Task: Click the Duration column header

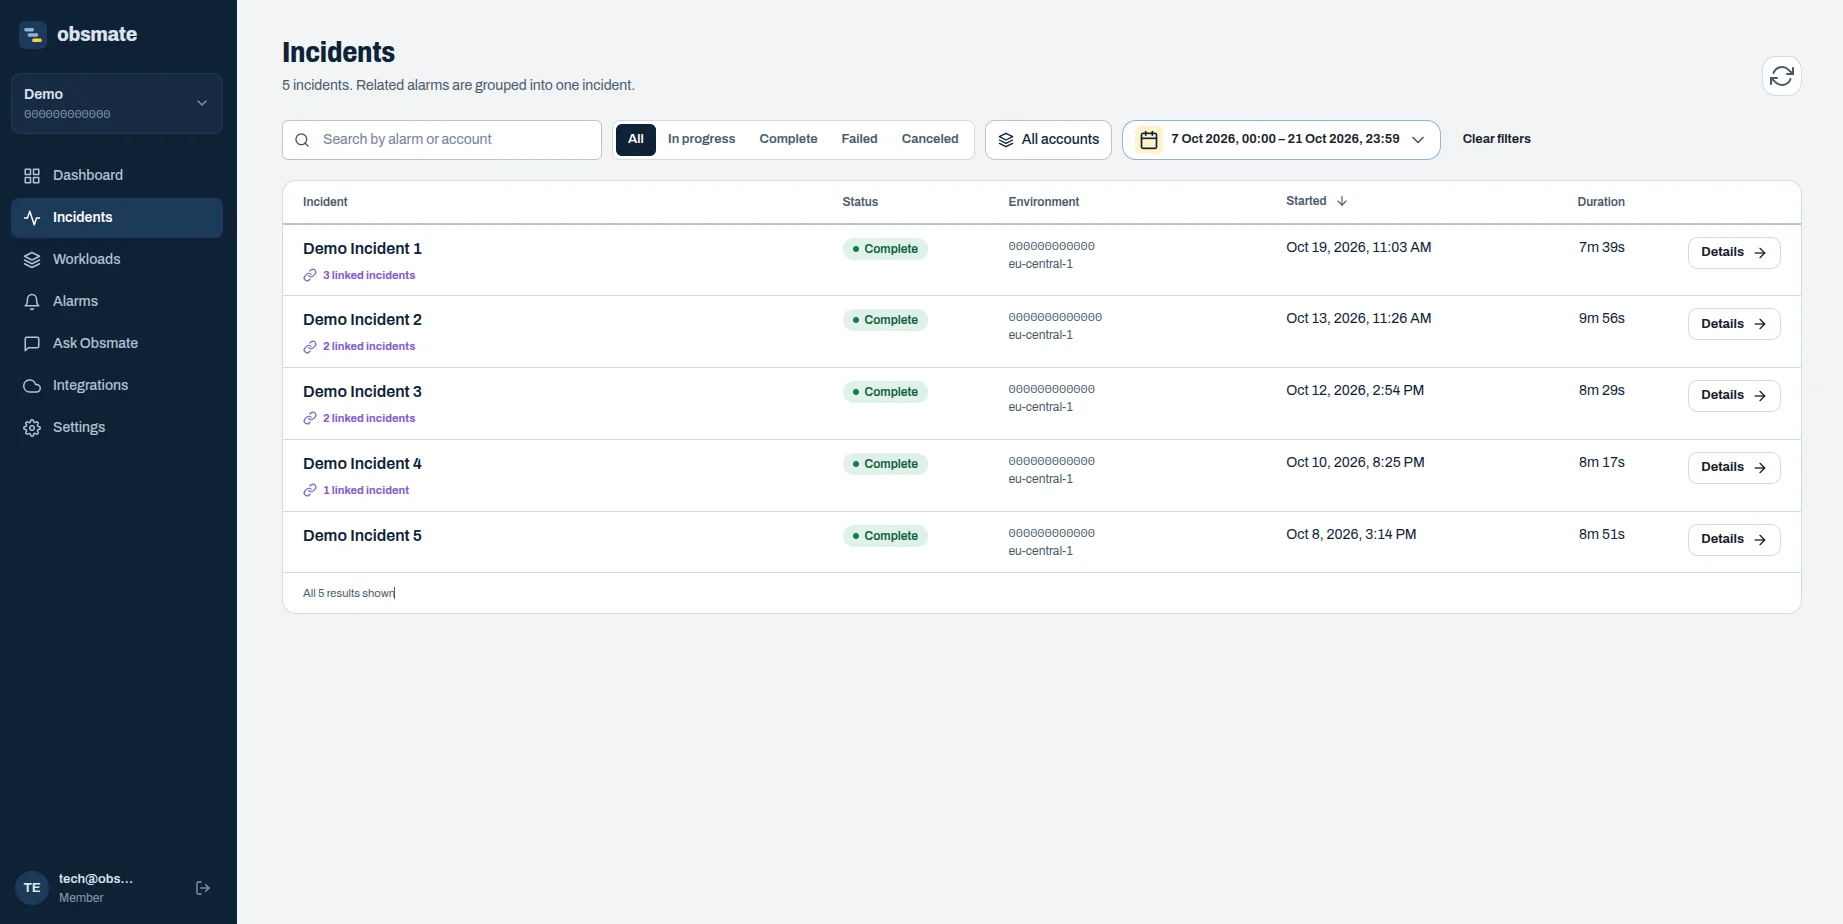Action: tap(1601, 202)
